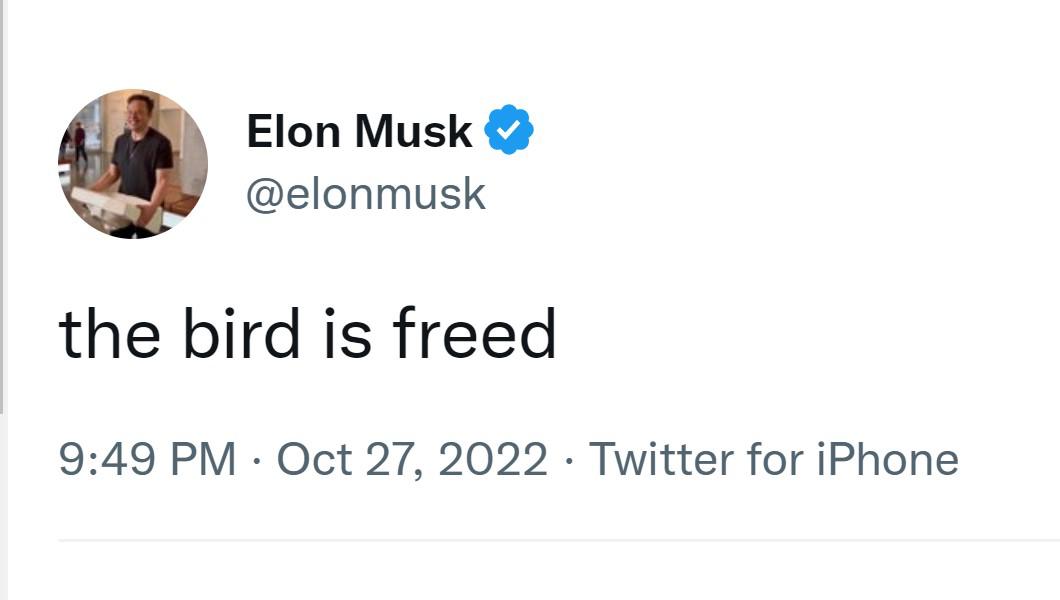This screenshot has height=600, width=1060.
Task: Open the Elon Musk display name
Action: pos(359,130)
